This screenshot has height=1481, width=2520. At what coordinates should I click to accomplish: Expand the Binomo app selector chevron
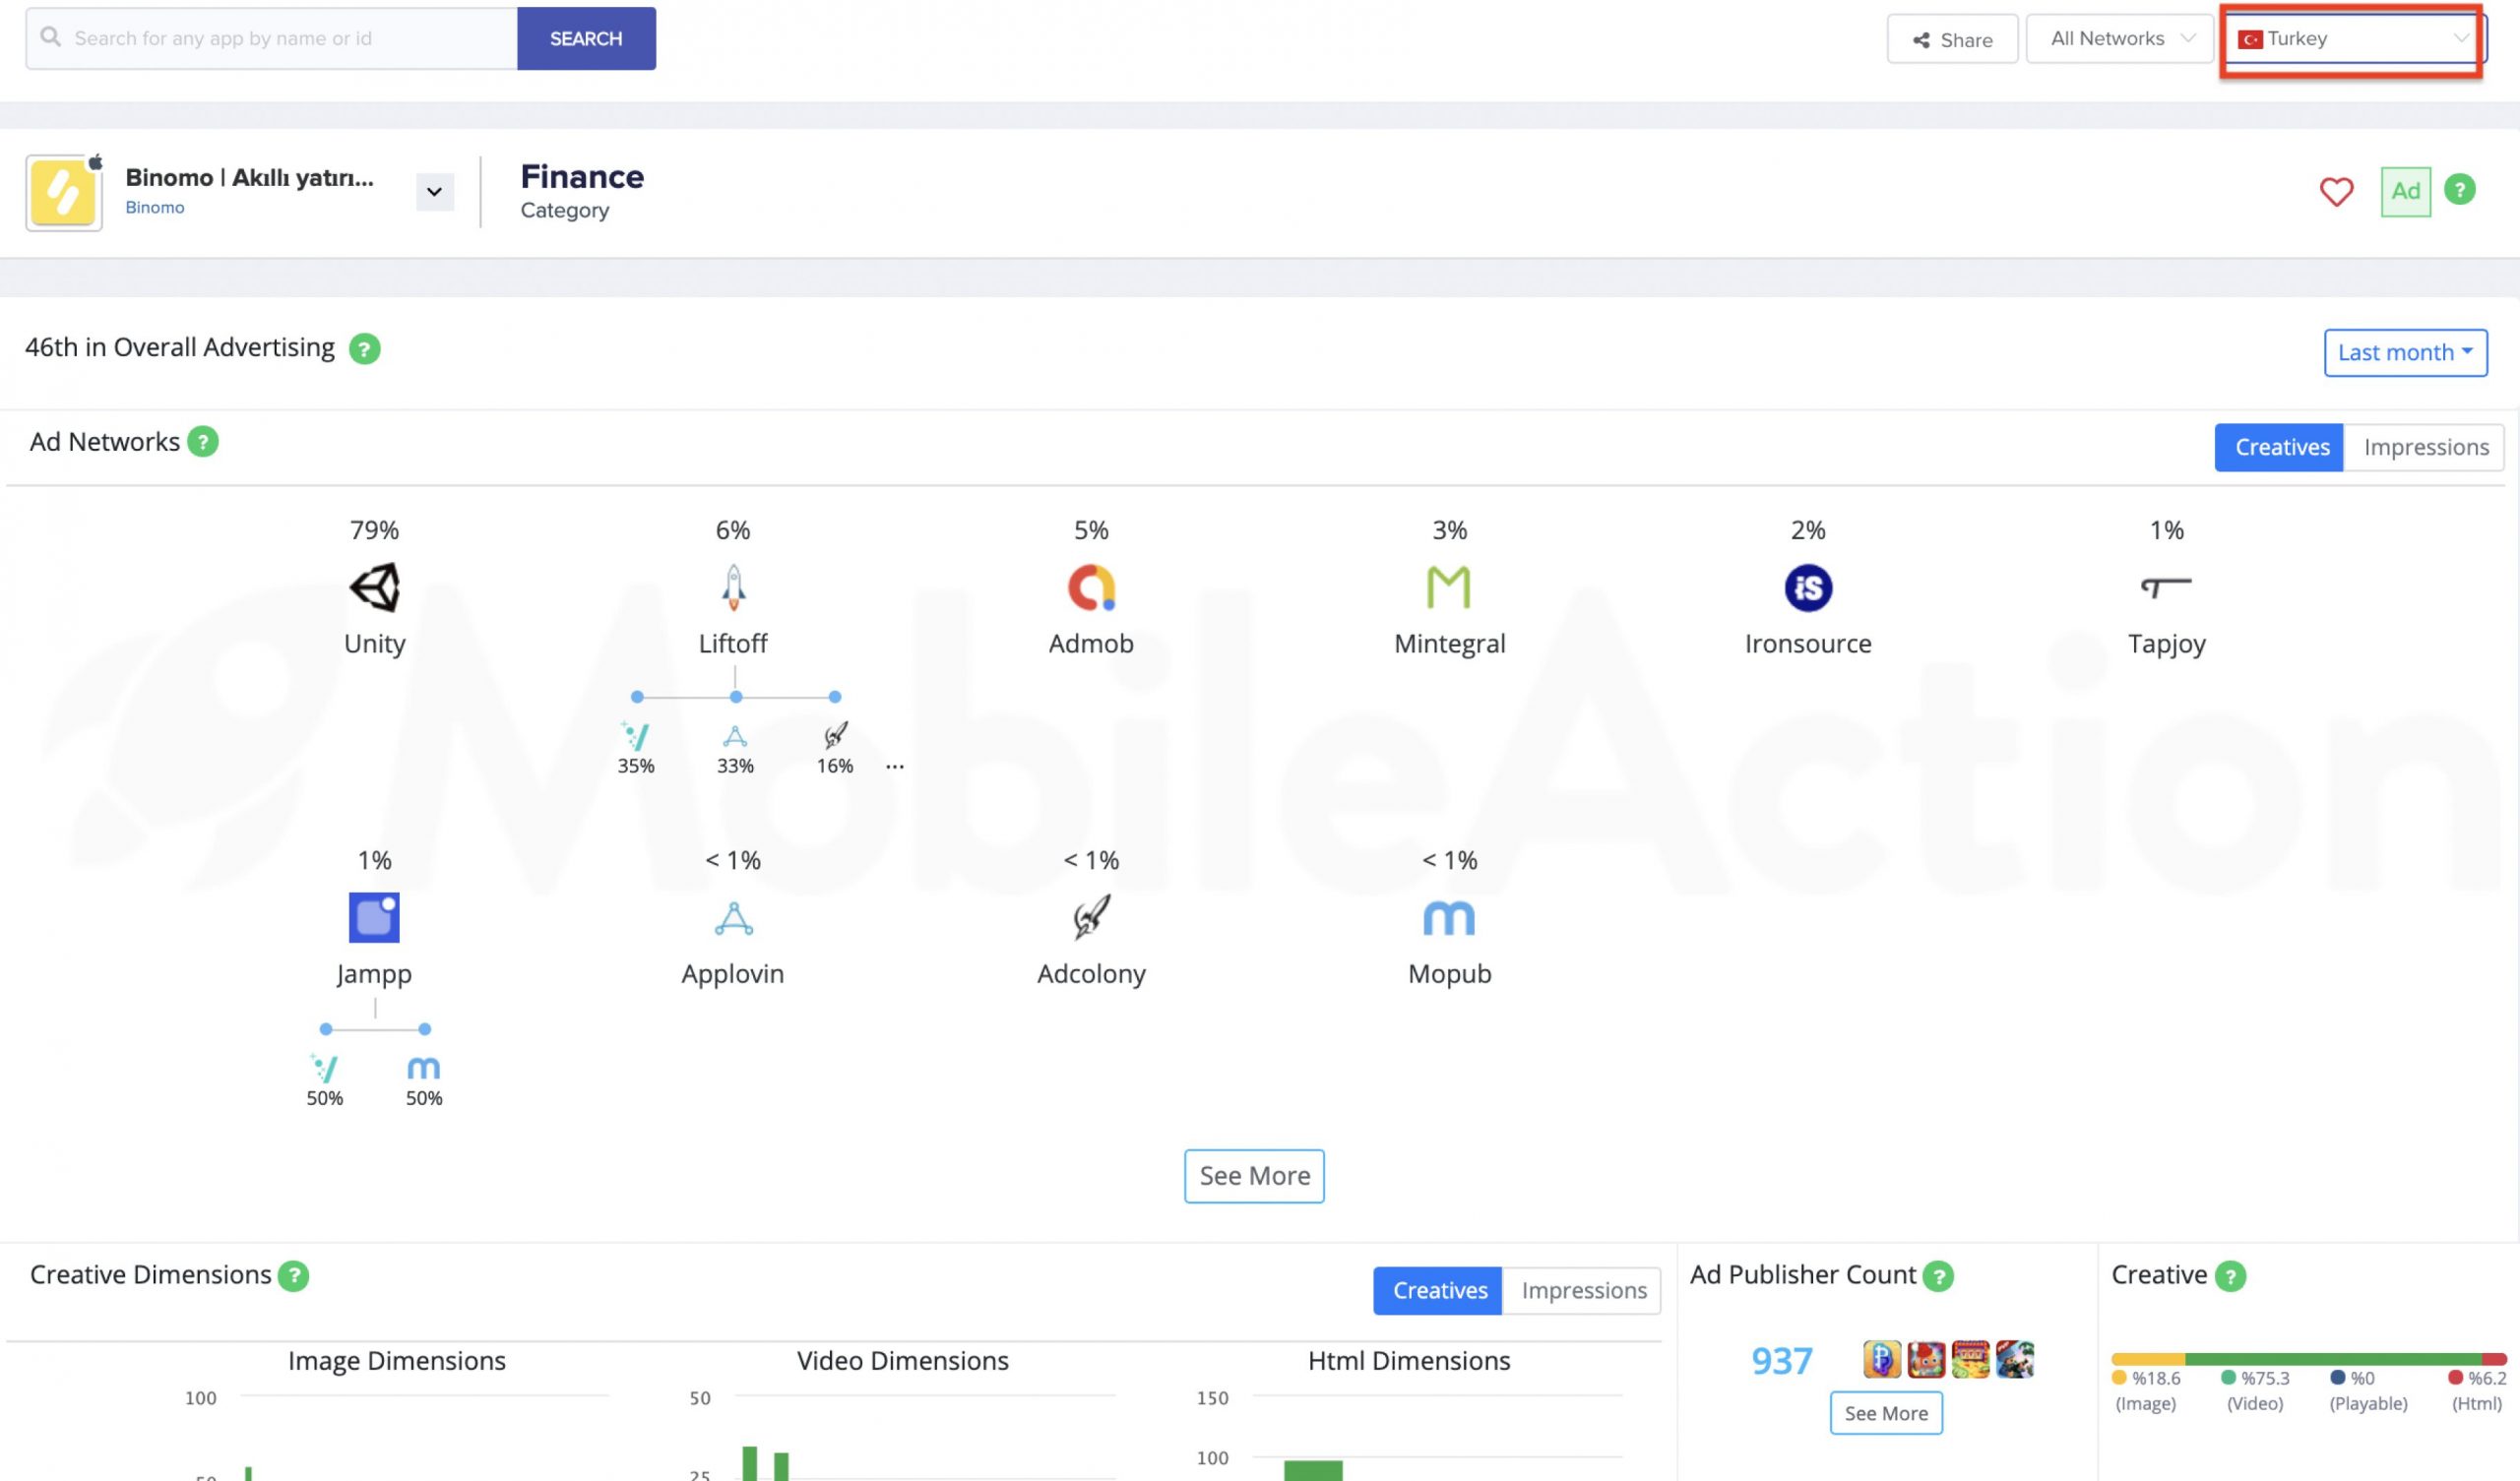(x=434, y=191)
